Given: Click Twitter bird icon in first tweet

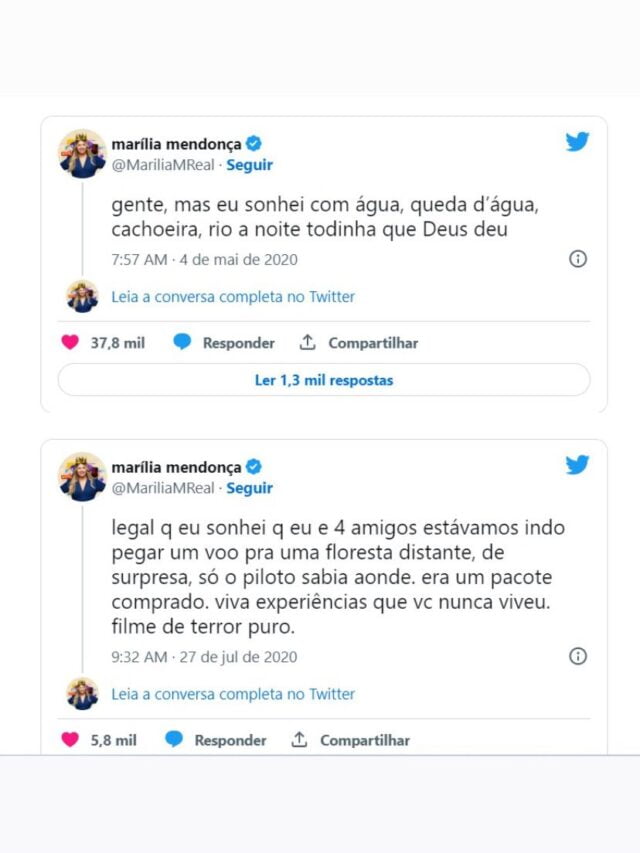Looking at the screenshot, I should point(577,141).
